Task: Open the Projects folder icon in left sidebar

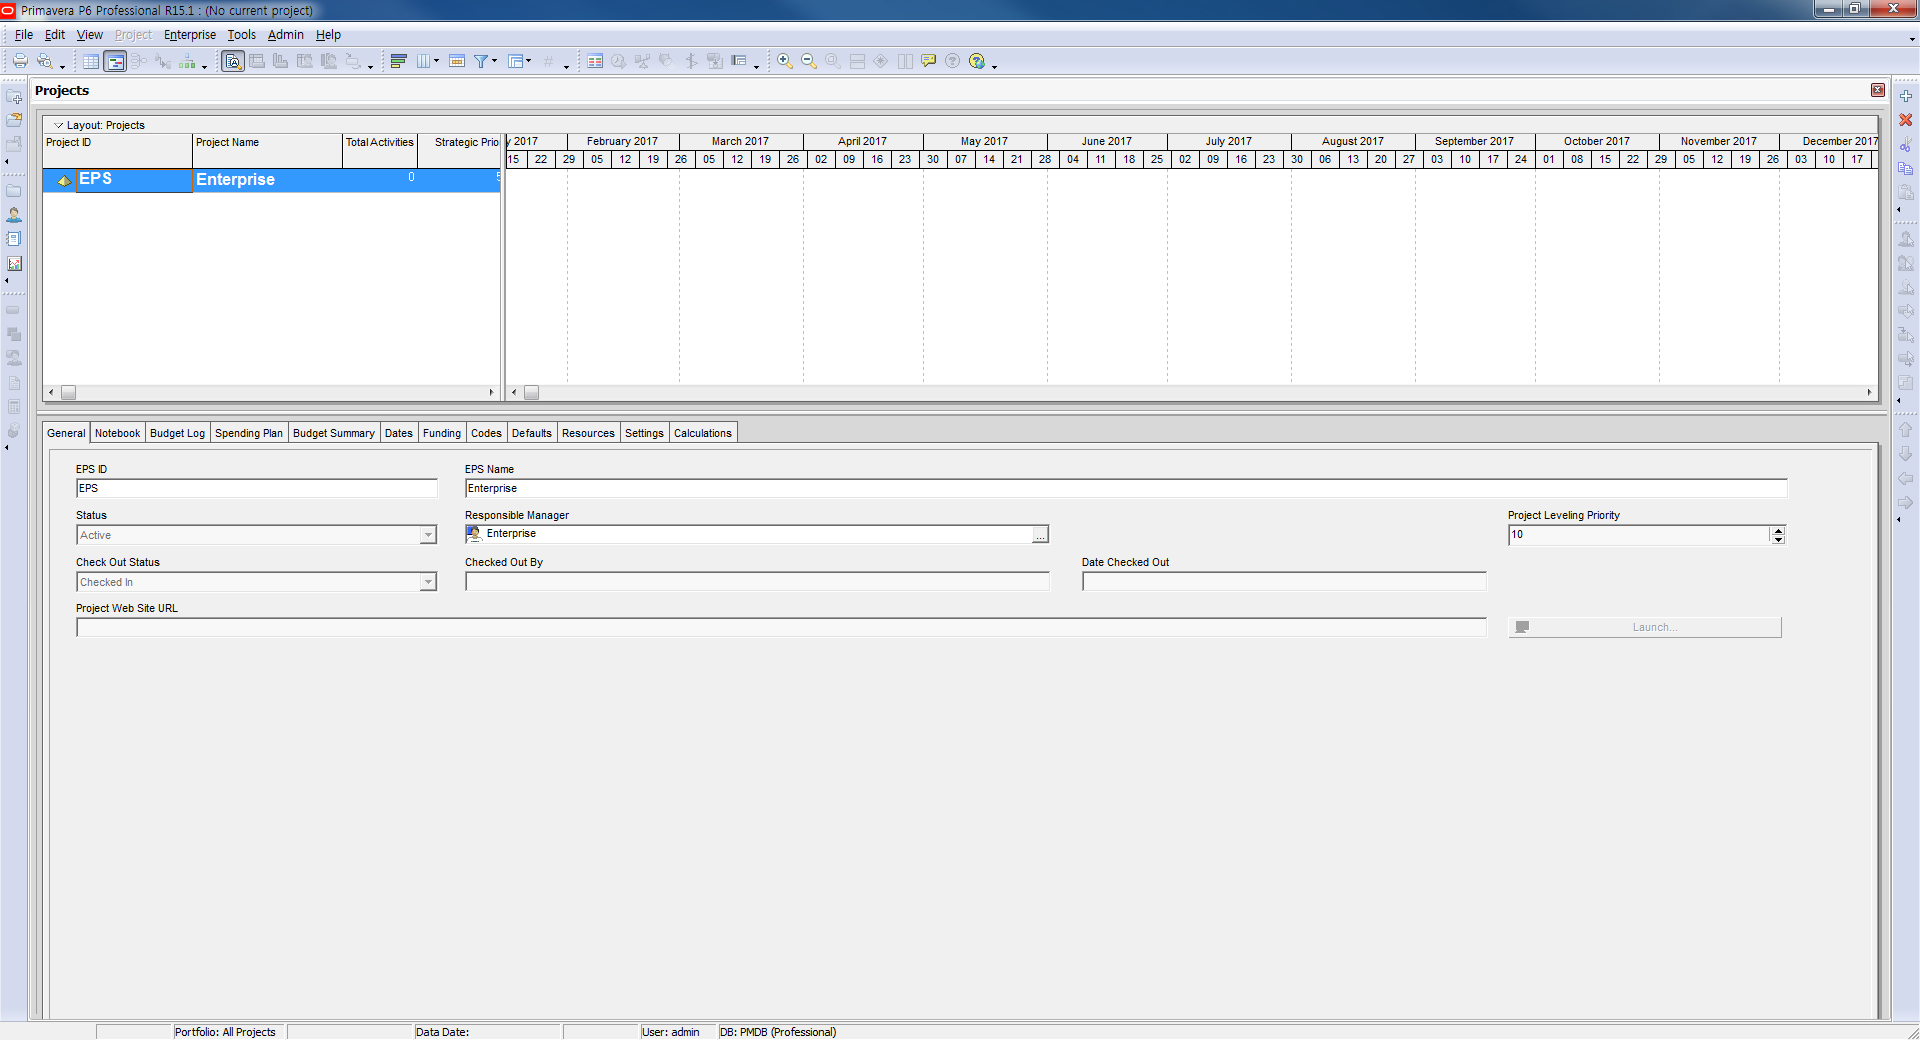Action: (14, 190)
